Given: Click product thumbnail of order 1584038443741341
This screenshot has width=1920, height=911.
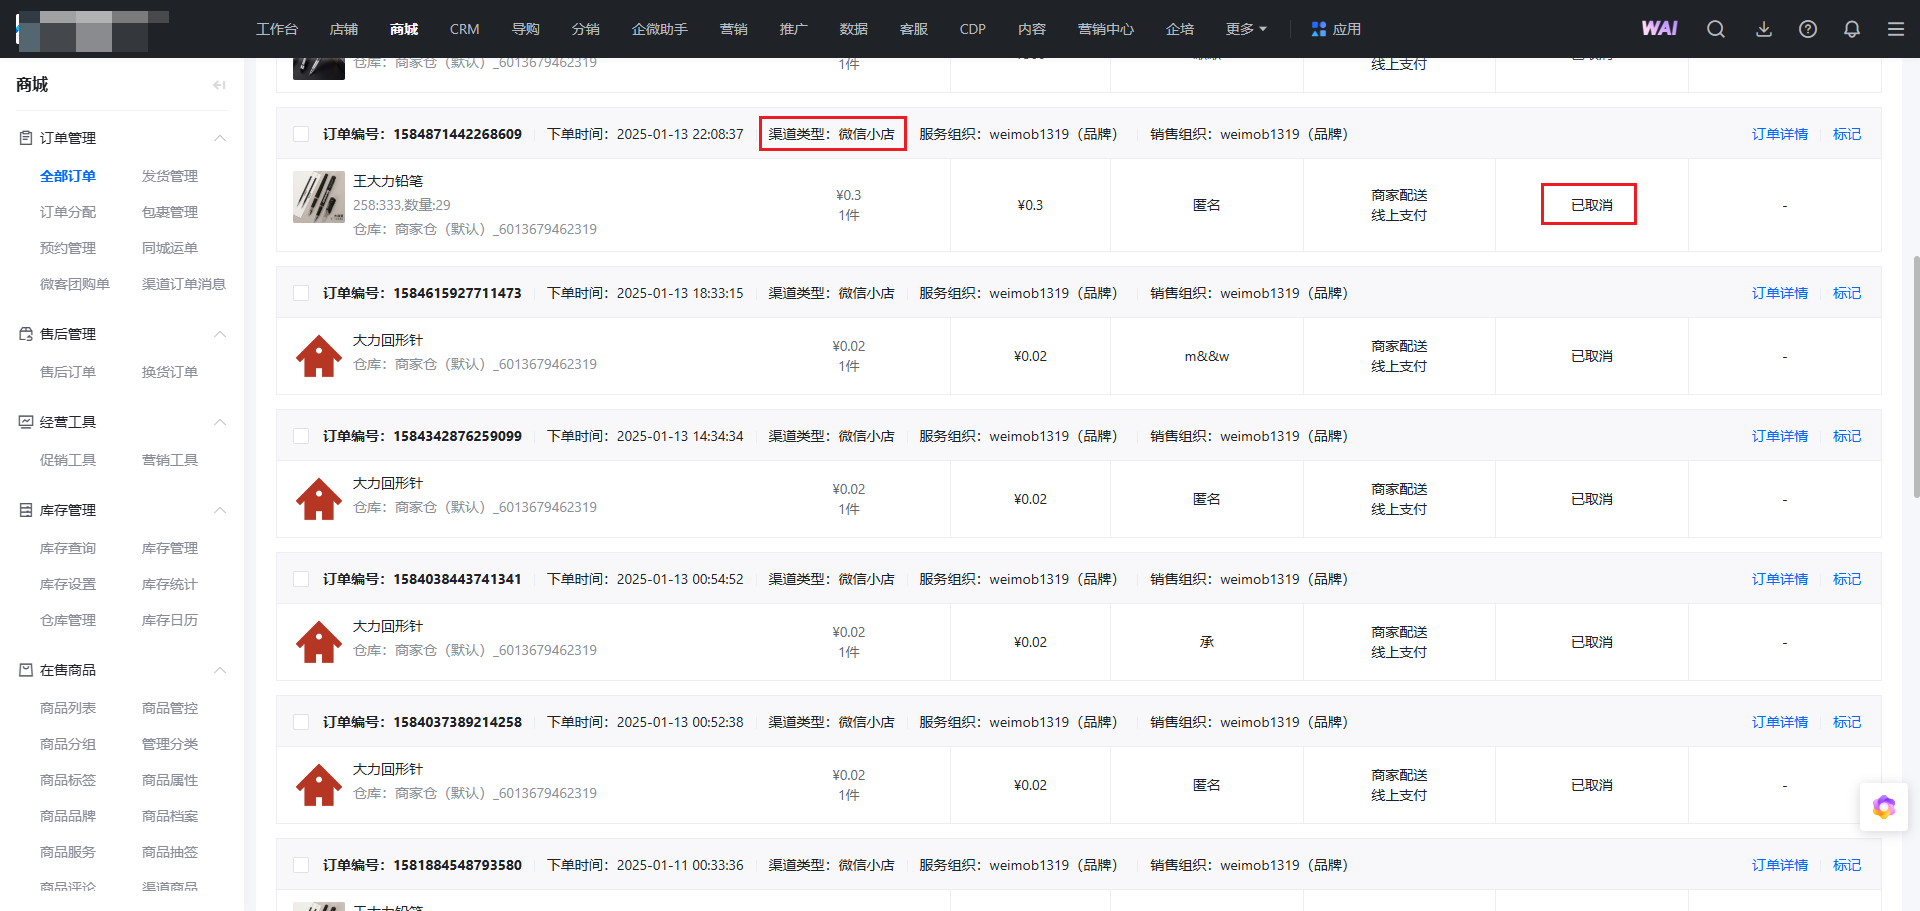Looking at the screenshot, I should coord(319,642).
